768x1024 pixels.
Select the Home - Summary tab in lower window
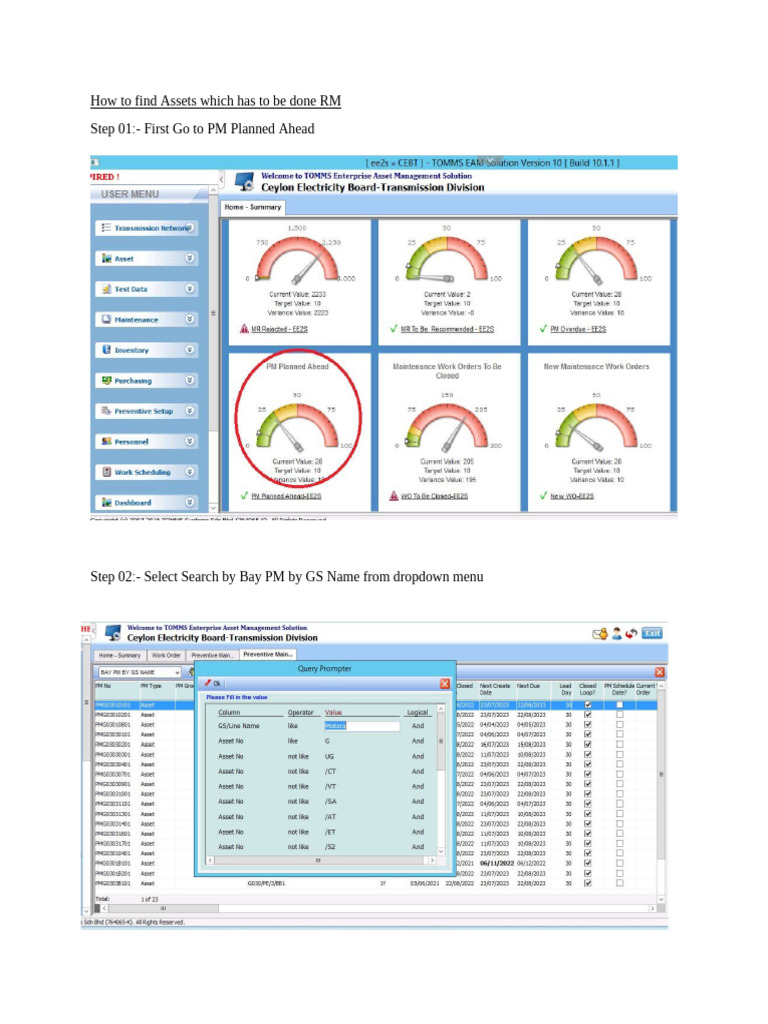120,655
